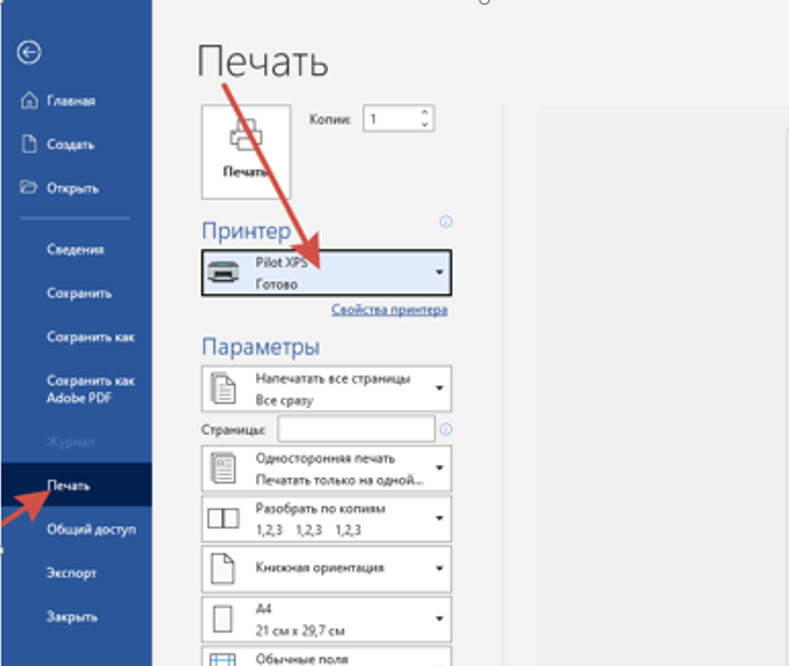Click Закрыть in the sidebar
Viewport: 789px width, 666px height.
(72, 617)
